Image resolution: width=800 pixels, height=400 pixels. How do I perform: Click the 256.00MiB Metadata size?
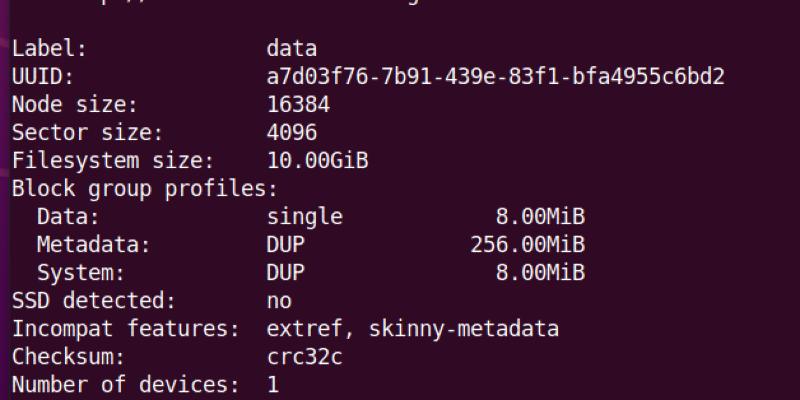point(527,244)
